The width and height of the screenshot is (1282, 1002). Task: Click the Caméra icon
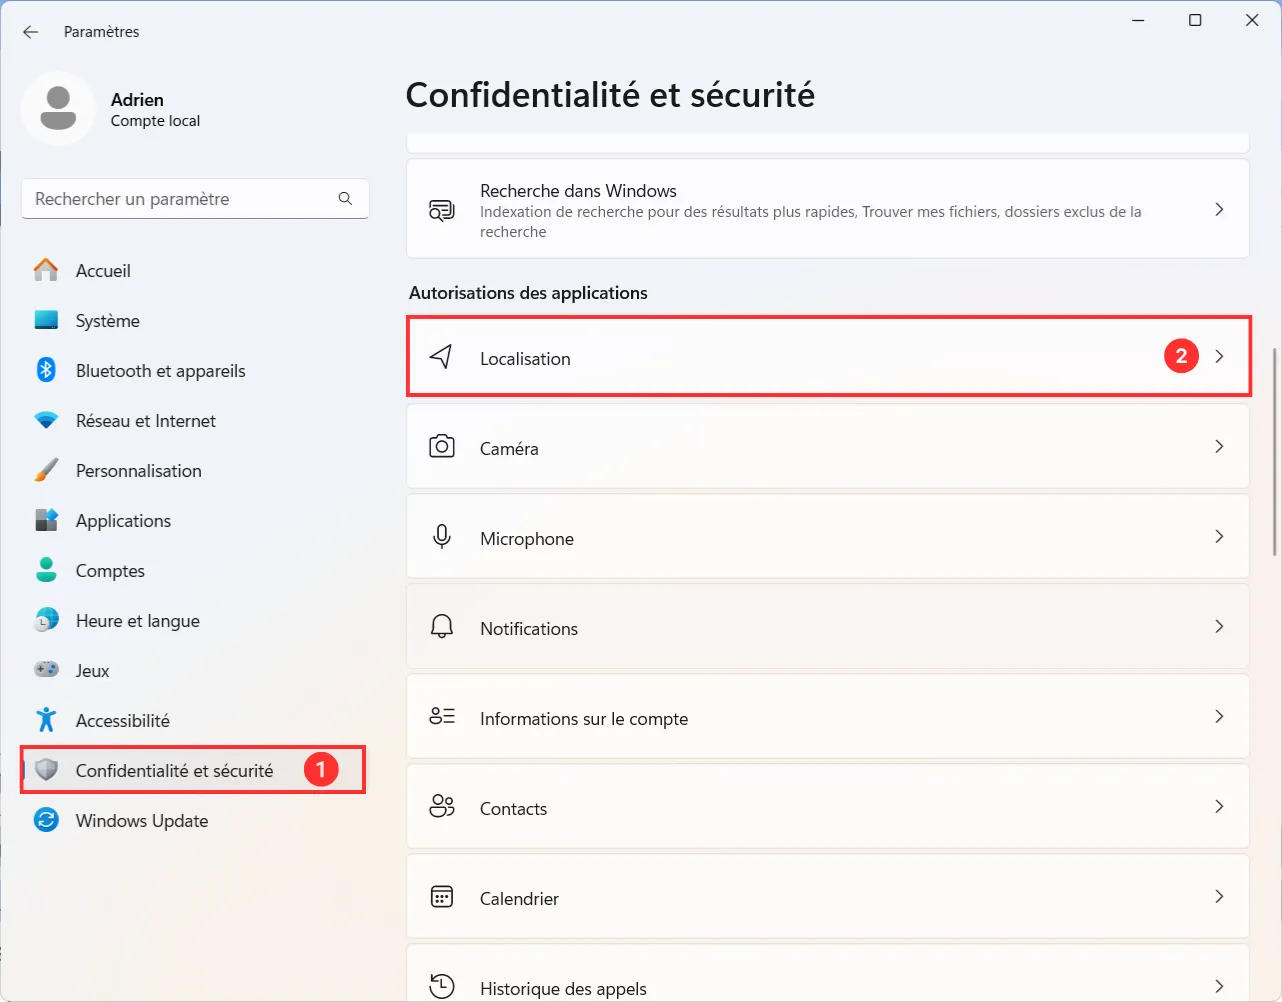(x=441, y=446)
